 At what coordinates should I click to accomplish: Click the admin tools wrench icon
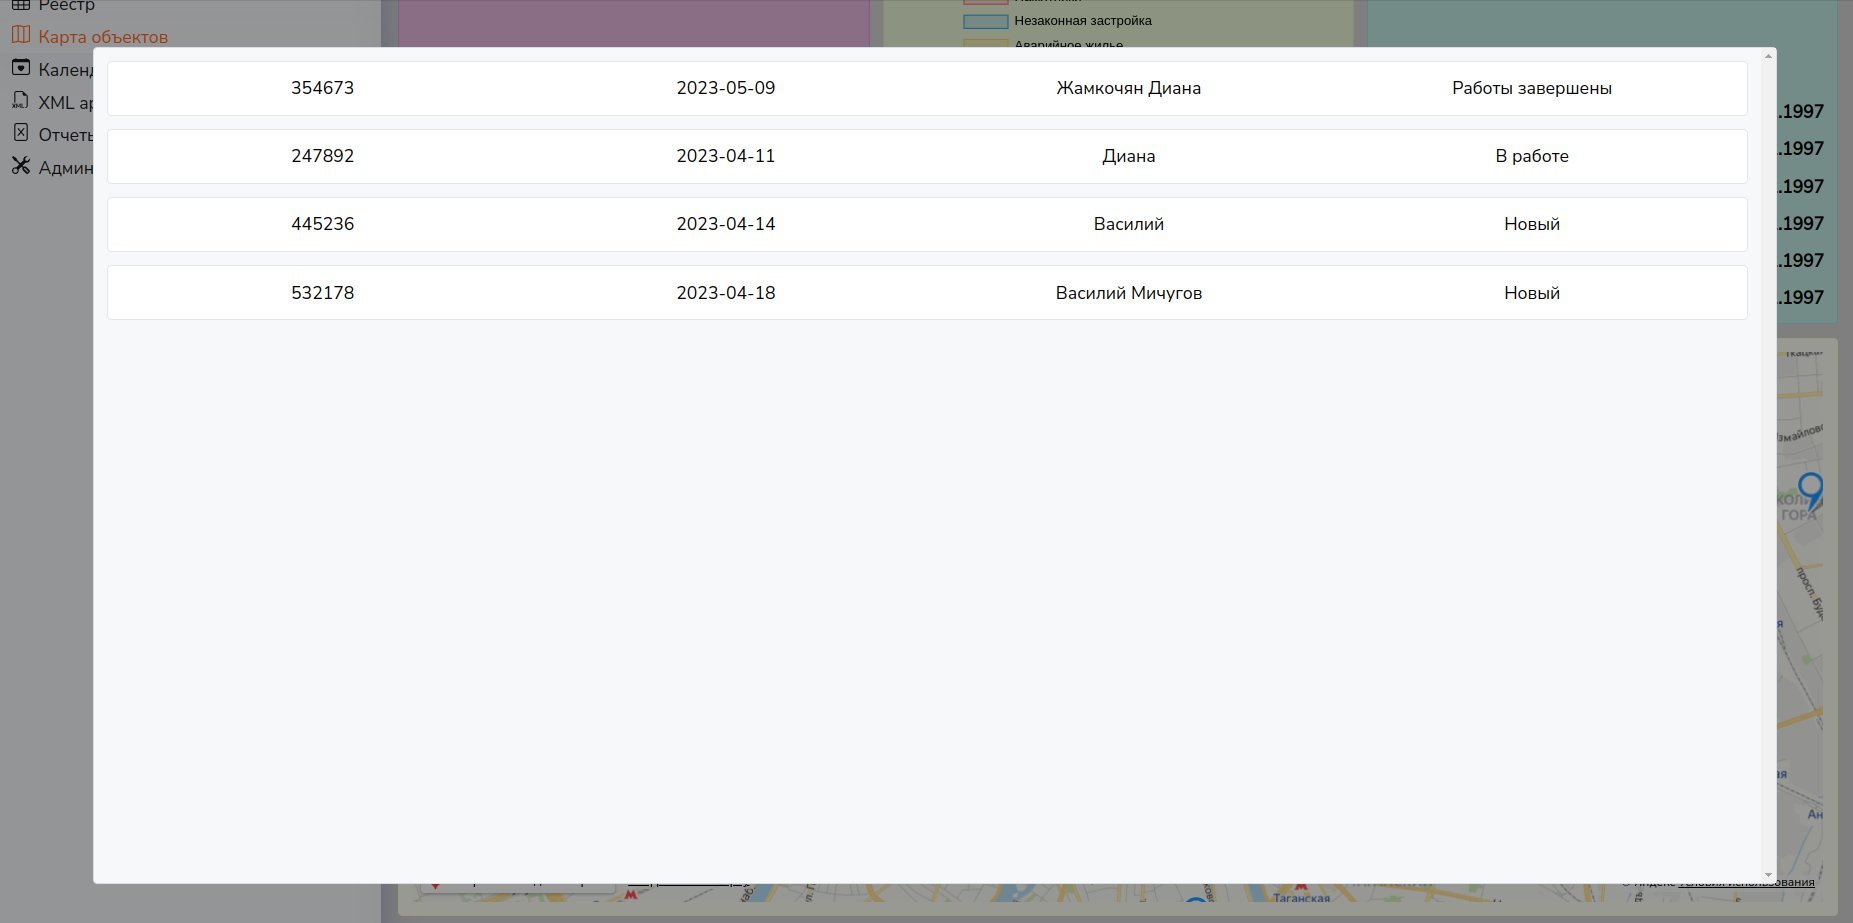[x=21, y=166]
